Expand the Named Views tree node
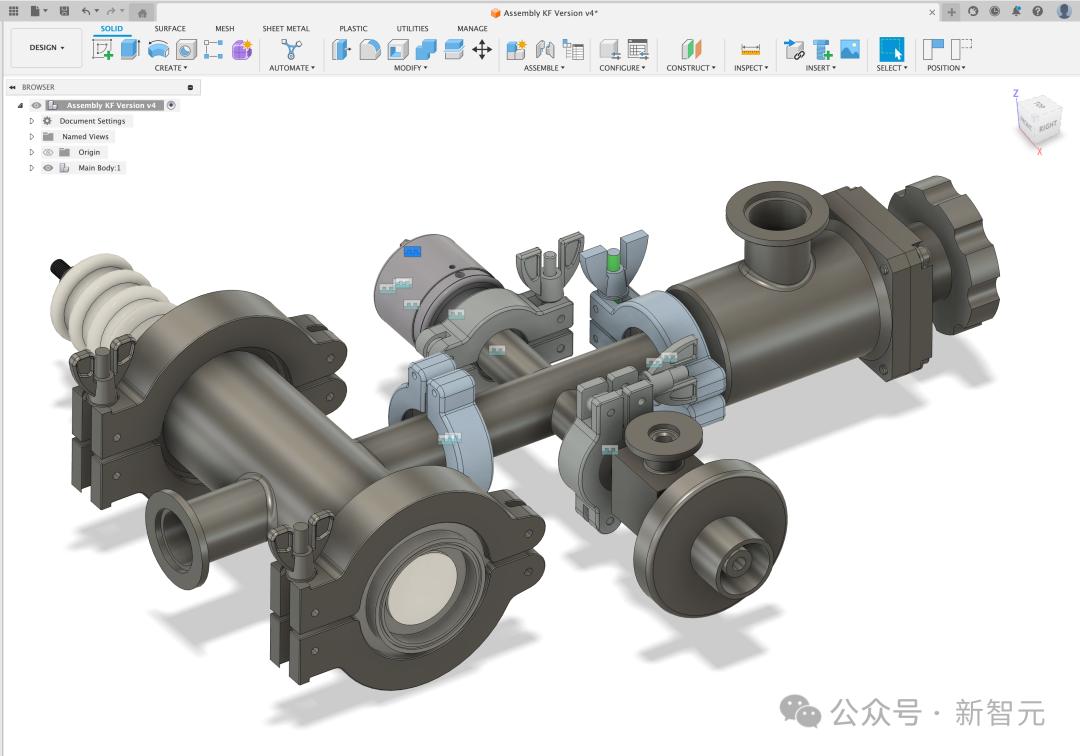1080x756 pixels. pyautogui.click(x=32, y=137)
